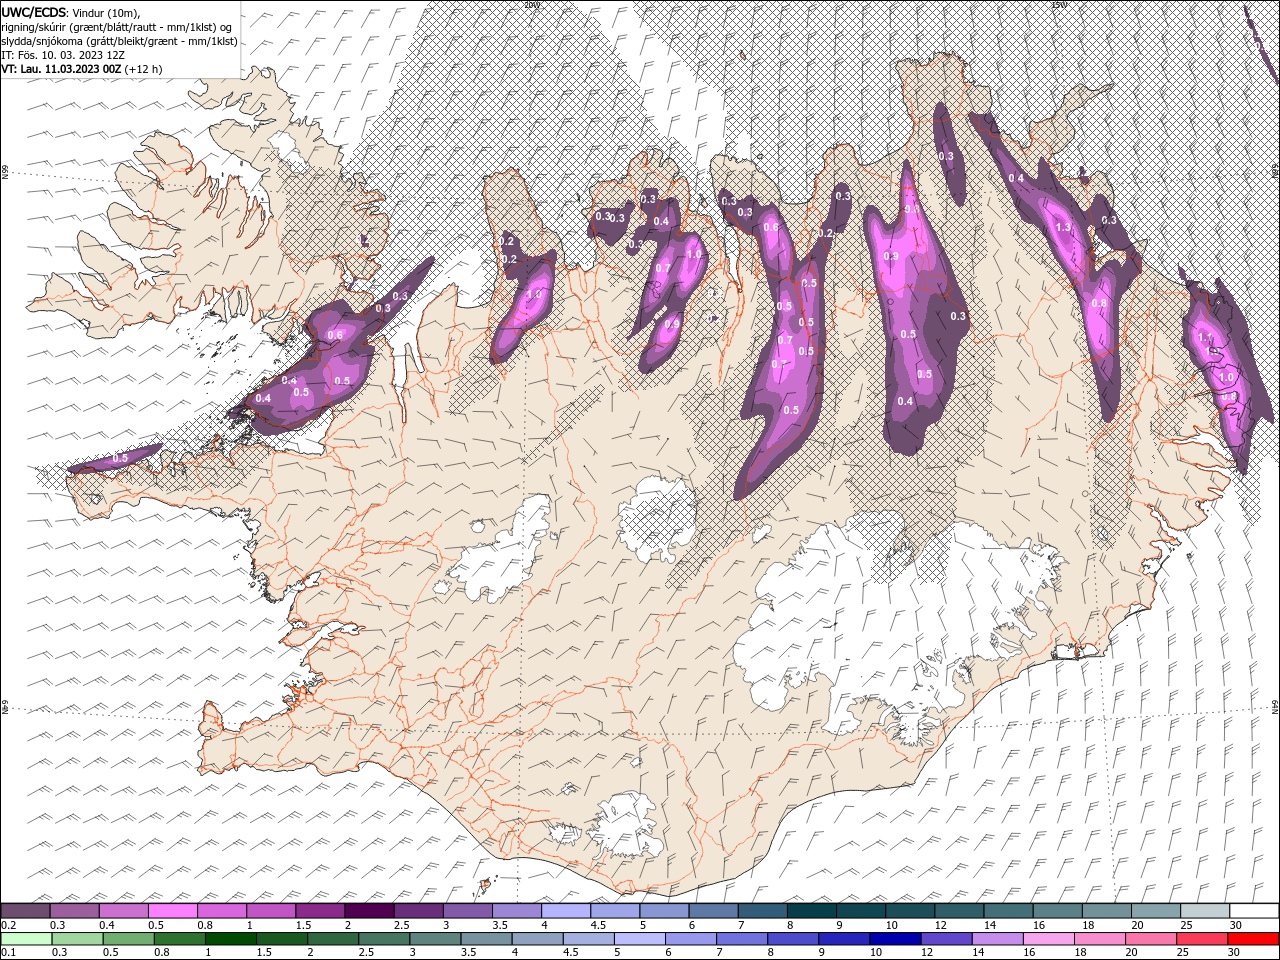Click the 'slydda/snjókoma' legend description line
This screenshot has width=1280, height=960.
[119, 41]
